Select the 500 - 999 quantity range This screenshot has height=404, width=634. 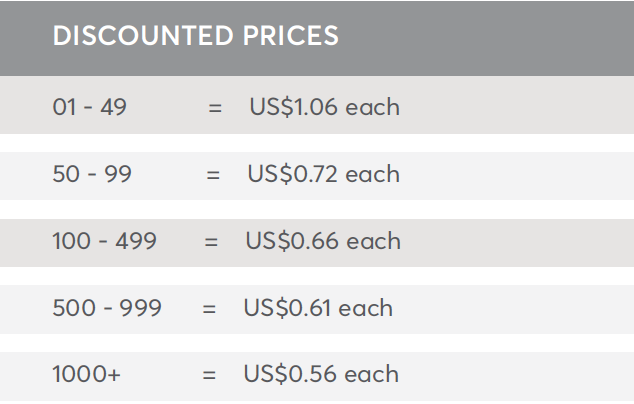pos(107,308)
